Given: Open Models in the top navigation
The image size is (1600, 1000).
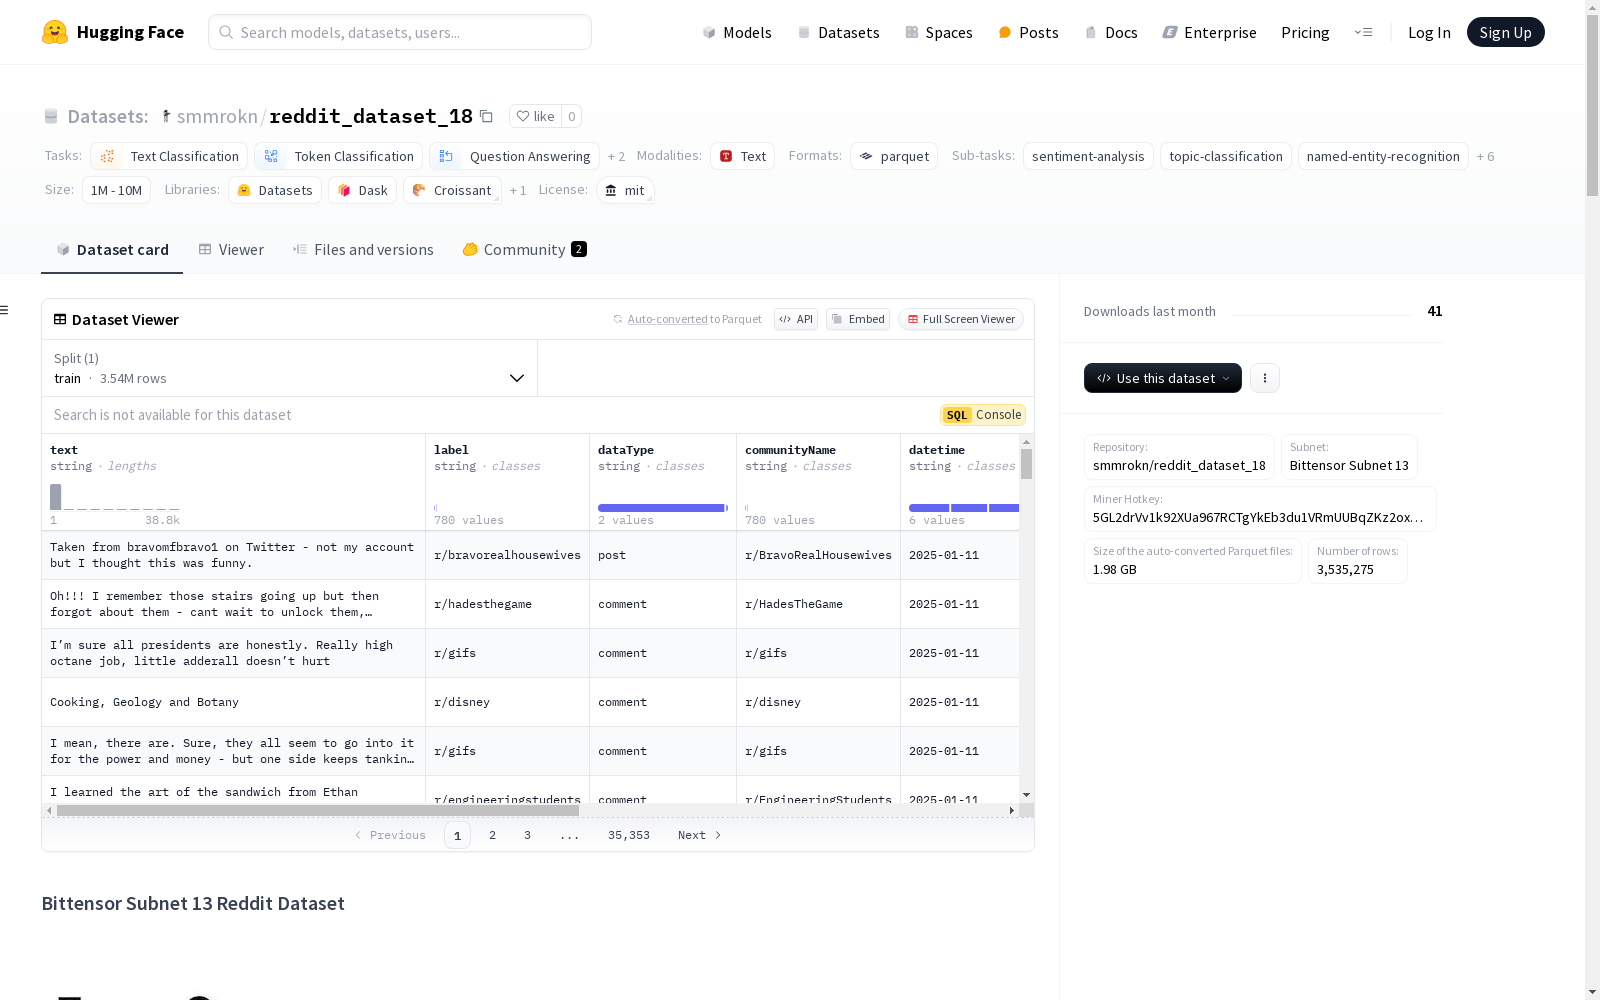Looking at the screenshot, I should point(737,32).
